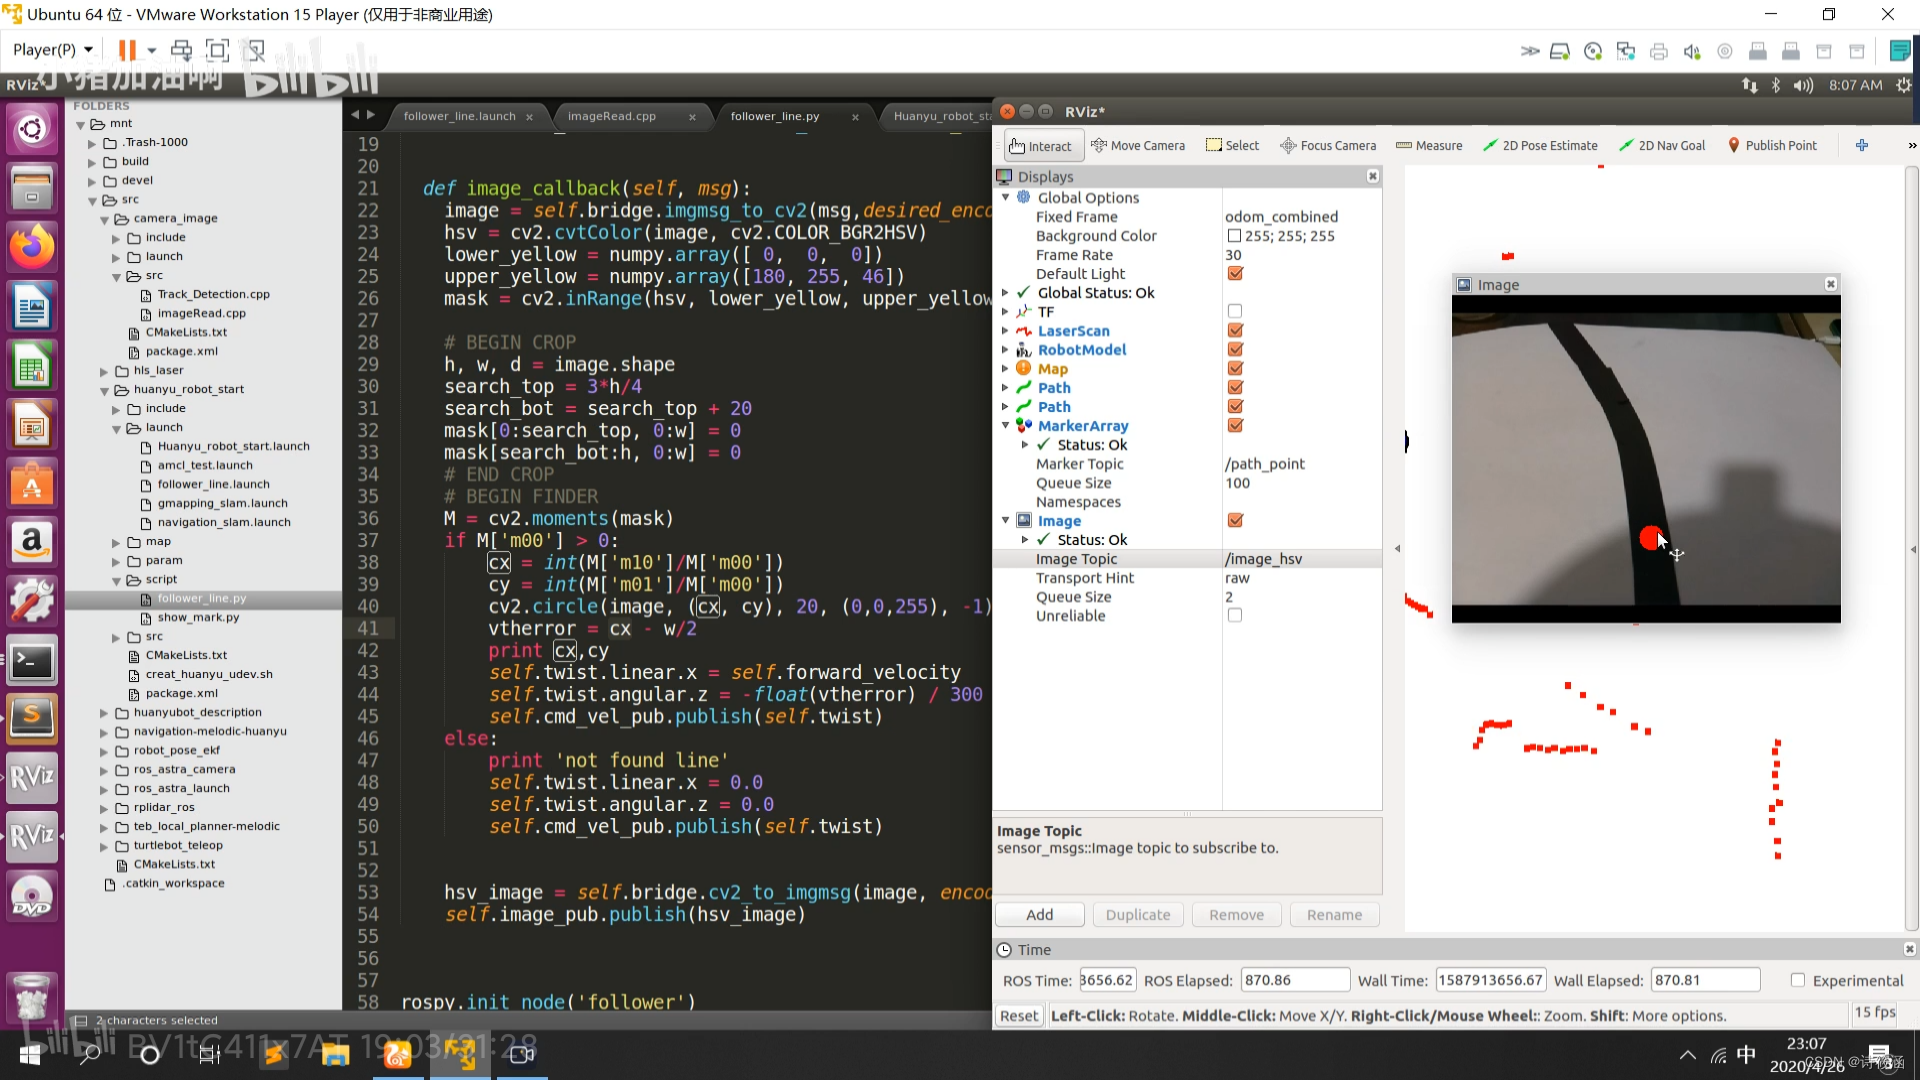The width and height of the screenshot is (1920, 1080).
Task: Open the Terminal from the dock
Action: tap(31, 661)
